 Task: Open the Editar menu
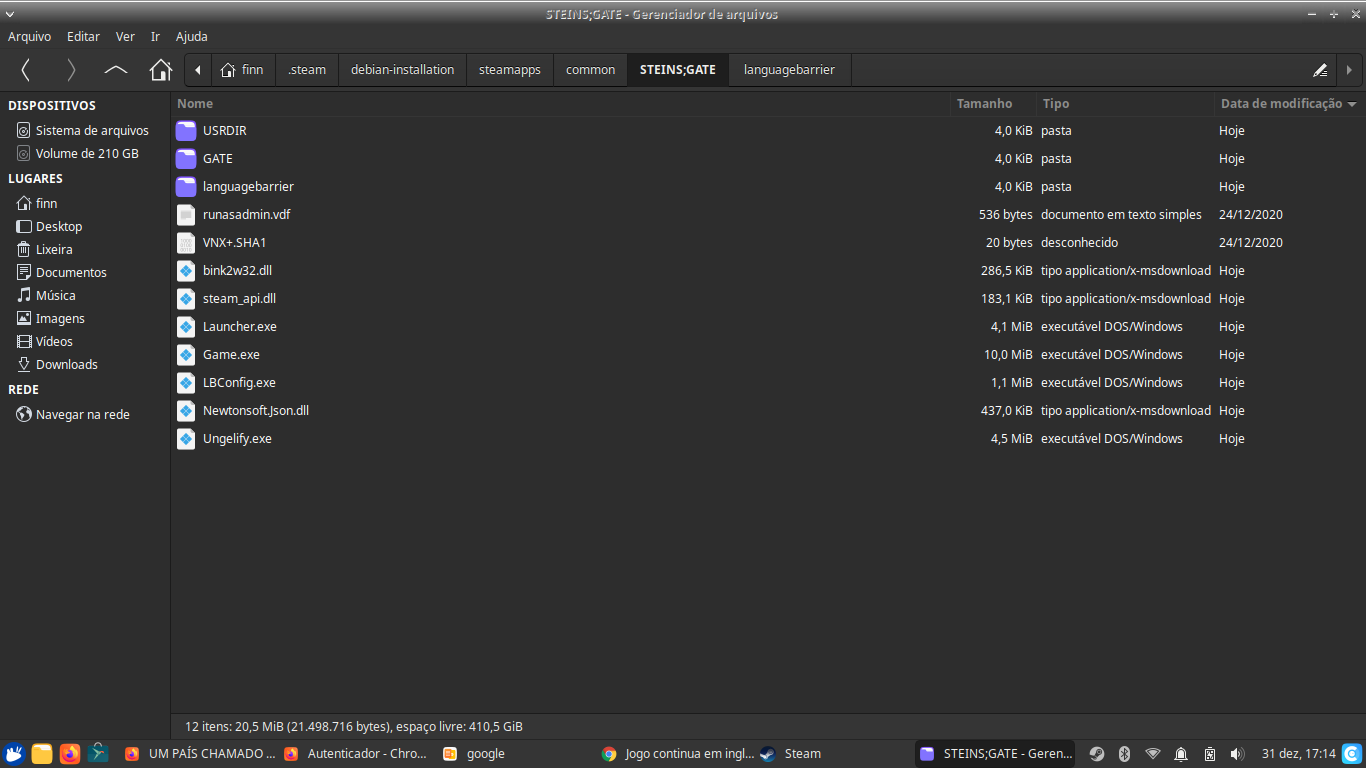coord(83,36)
